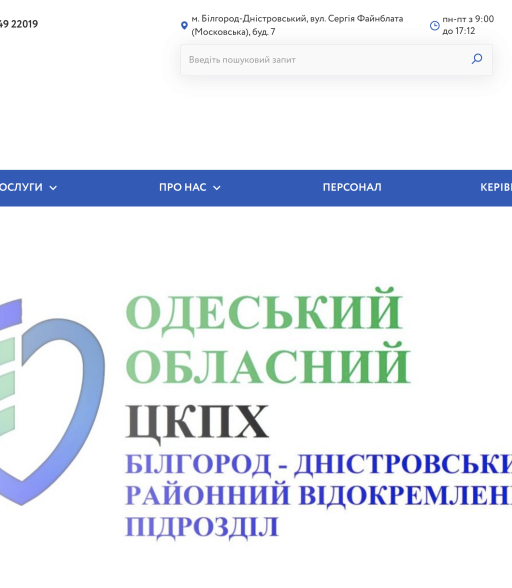Click the Білгород-Дністровський street address text
The height and width of the screenshot is (588, 512).
pos(297,25)
